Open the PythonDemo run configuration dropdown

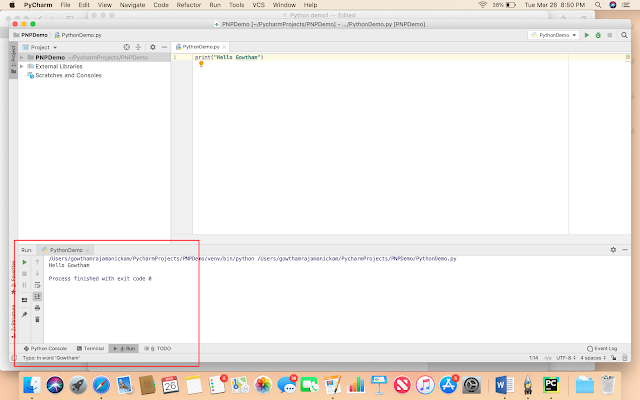coord(553,35)
